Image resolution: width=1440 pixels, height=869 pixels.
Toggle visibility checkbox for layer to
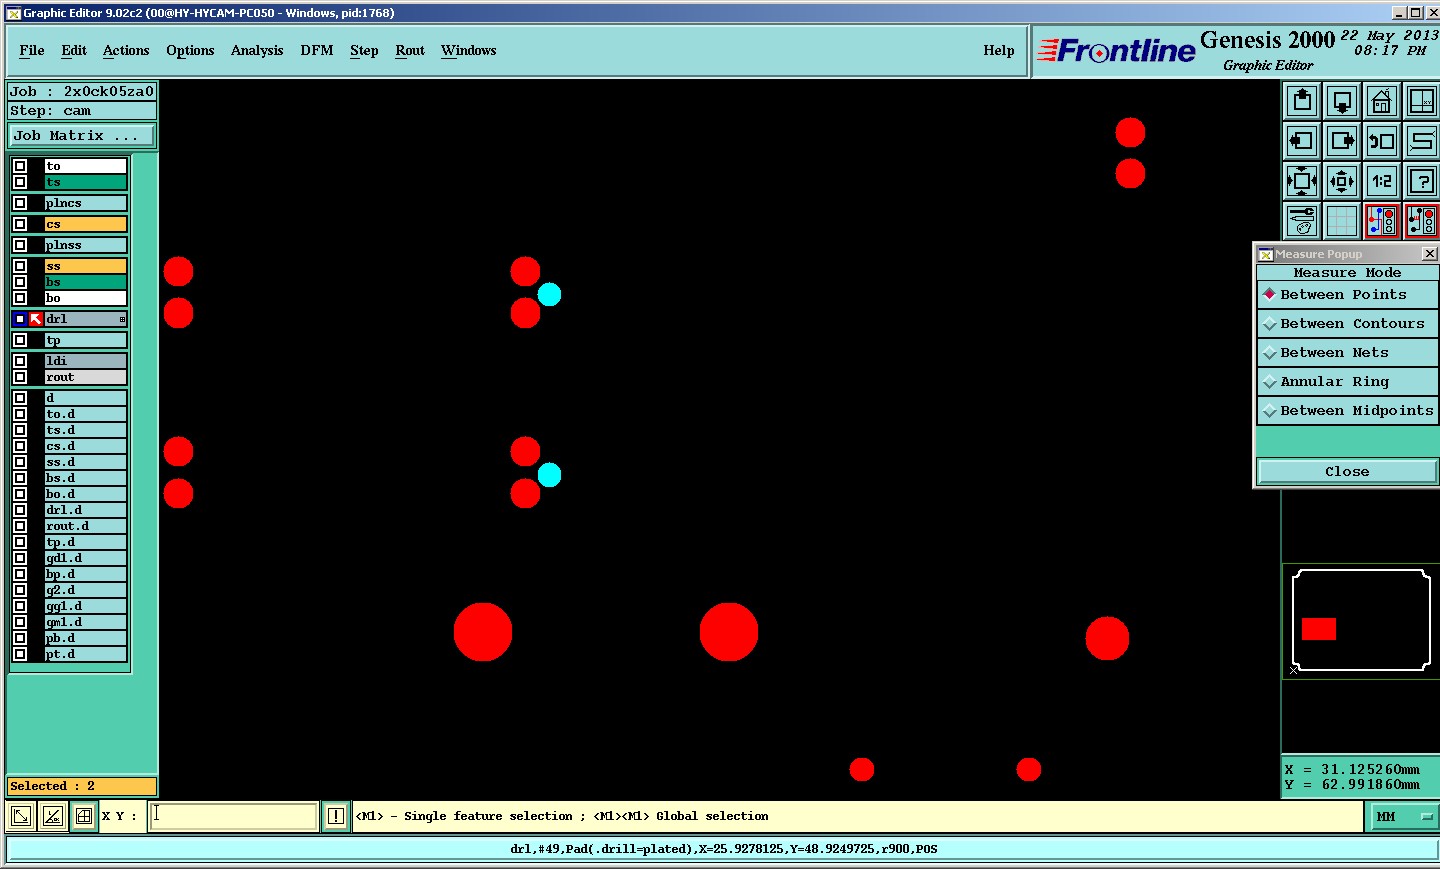[20, 166]
